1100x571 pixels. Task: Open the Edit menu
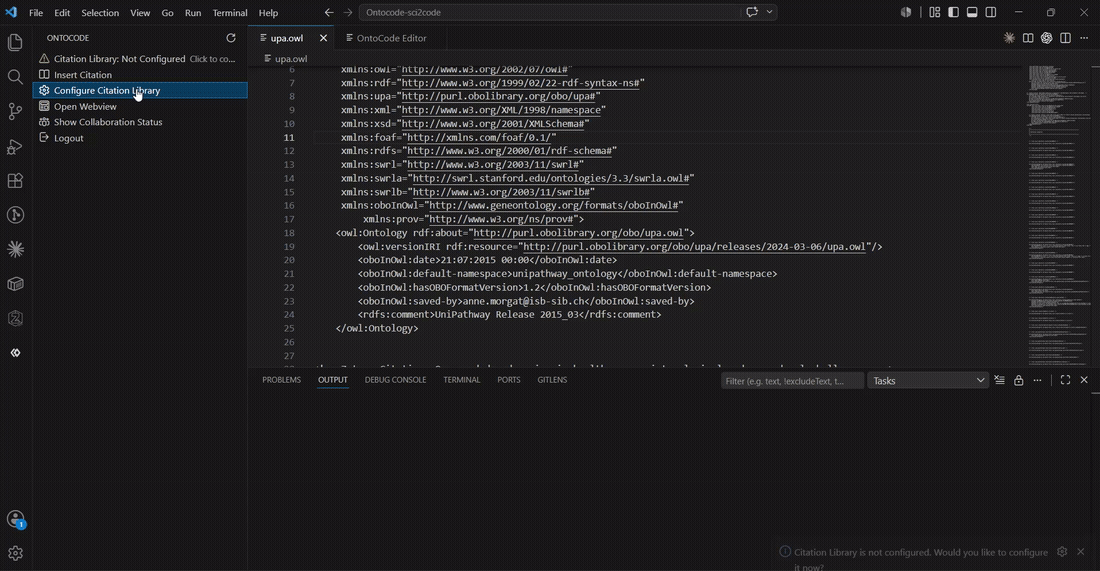click(62, 13)
